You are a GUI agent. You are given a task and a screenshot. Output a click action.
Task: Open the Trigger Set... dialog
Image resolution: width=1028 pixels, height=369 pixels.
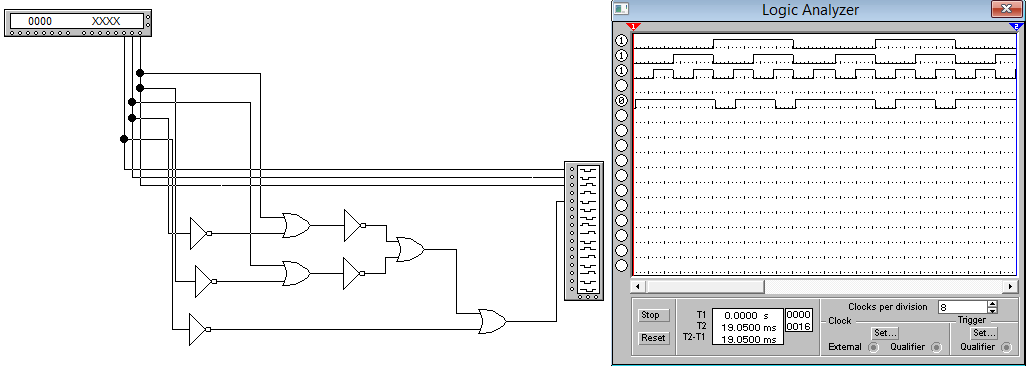click(983, 333)
